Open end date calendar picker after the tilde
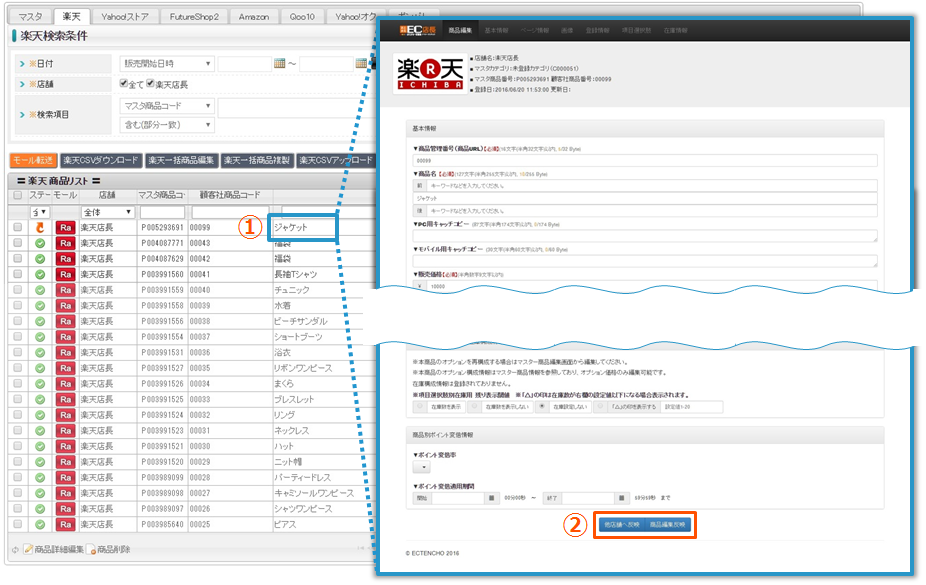926x585 pixels. [361, 63]
